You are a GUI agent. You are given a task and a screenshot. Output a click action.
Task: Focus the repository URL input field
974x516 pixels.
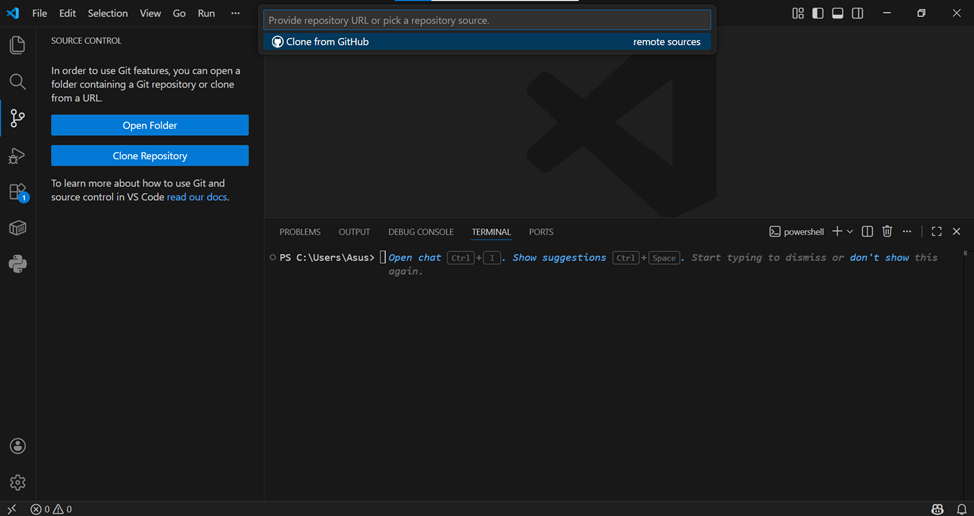487,20
